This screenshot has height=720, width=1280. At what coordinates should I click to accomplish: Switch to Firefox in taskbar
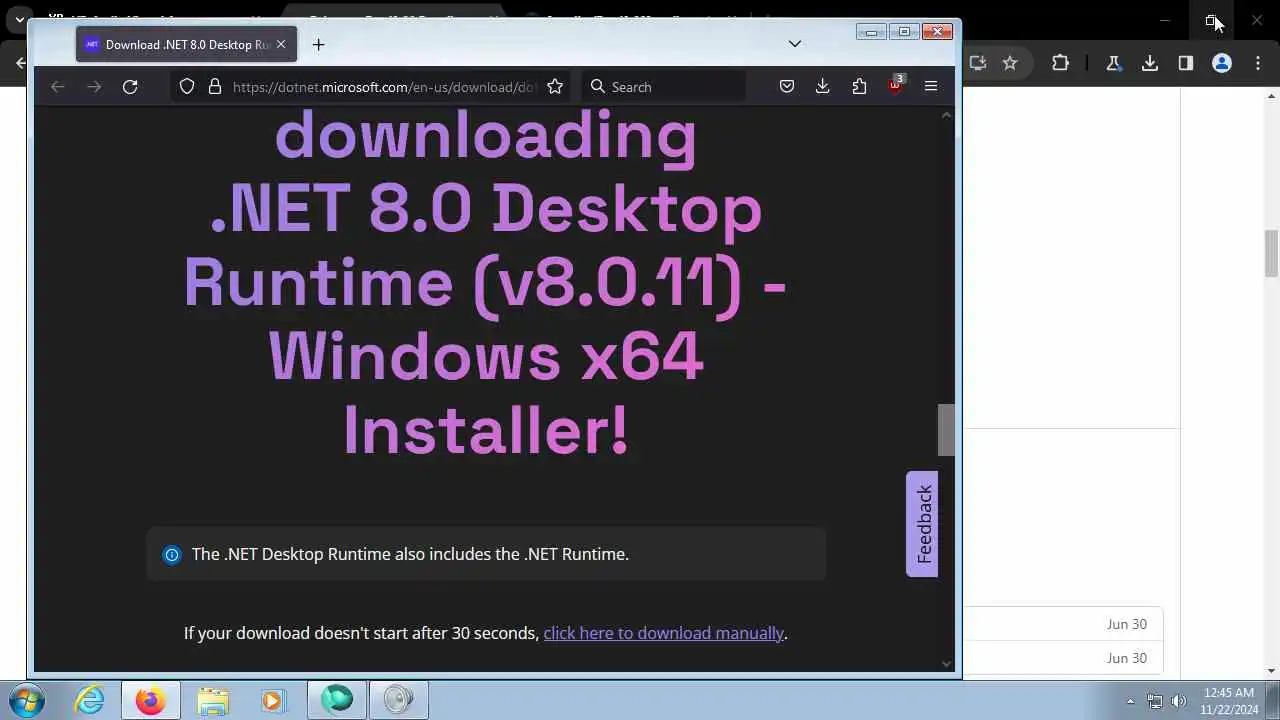pyautogui.click(x=151, y=700)
